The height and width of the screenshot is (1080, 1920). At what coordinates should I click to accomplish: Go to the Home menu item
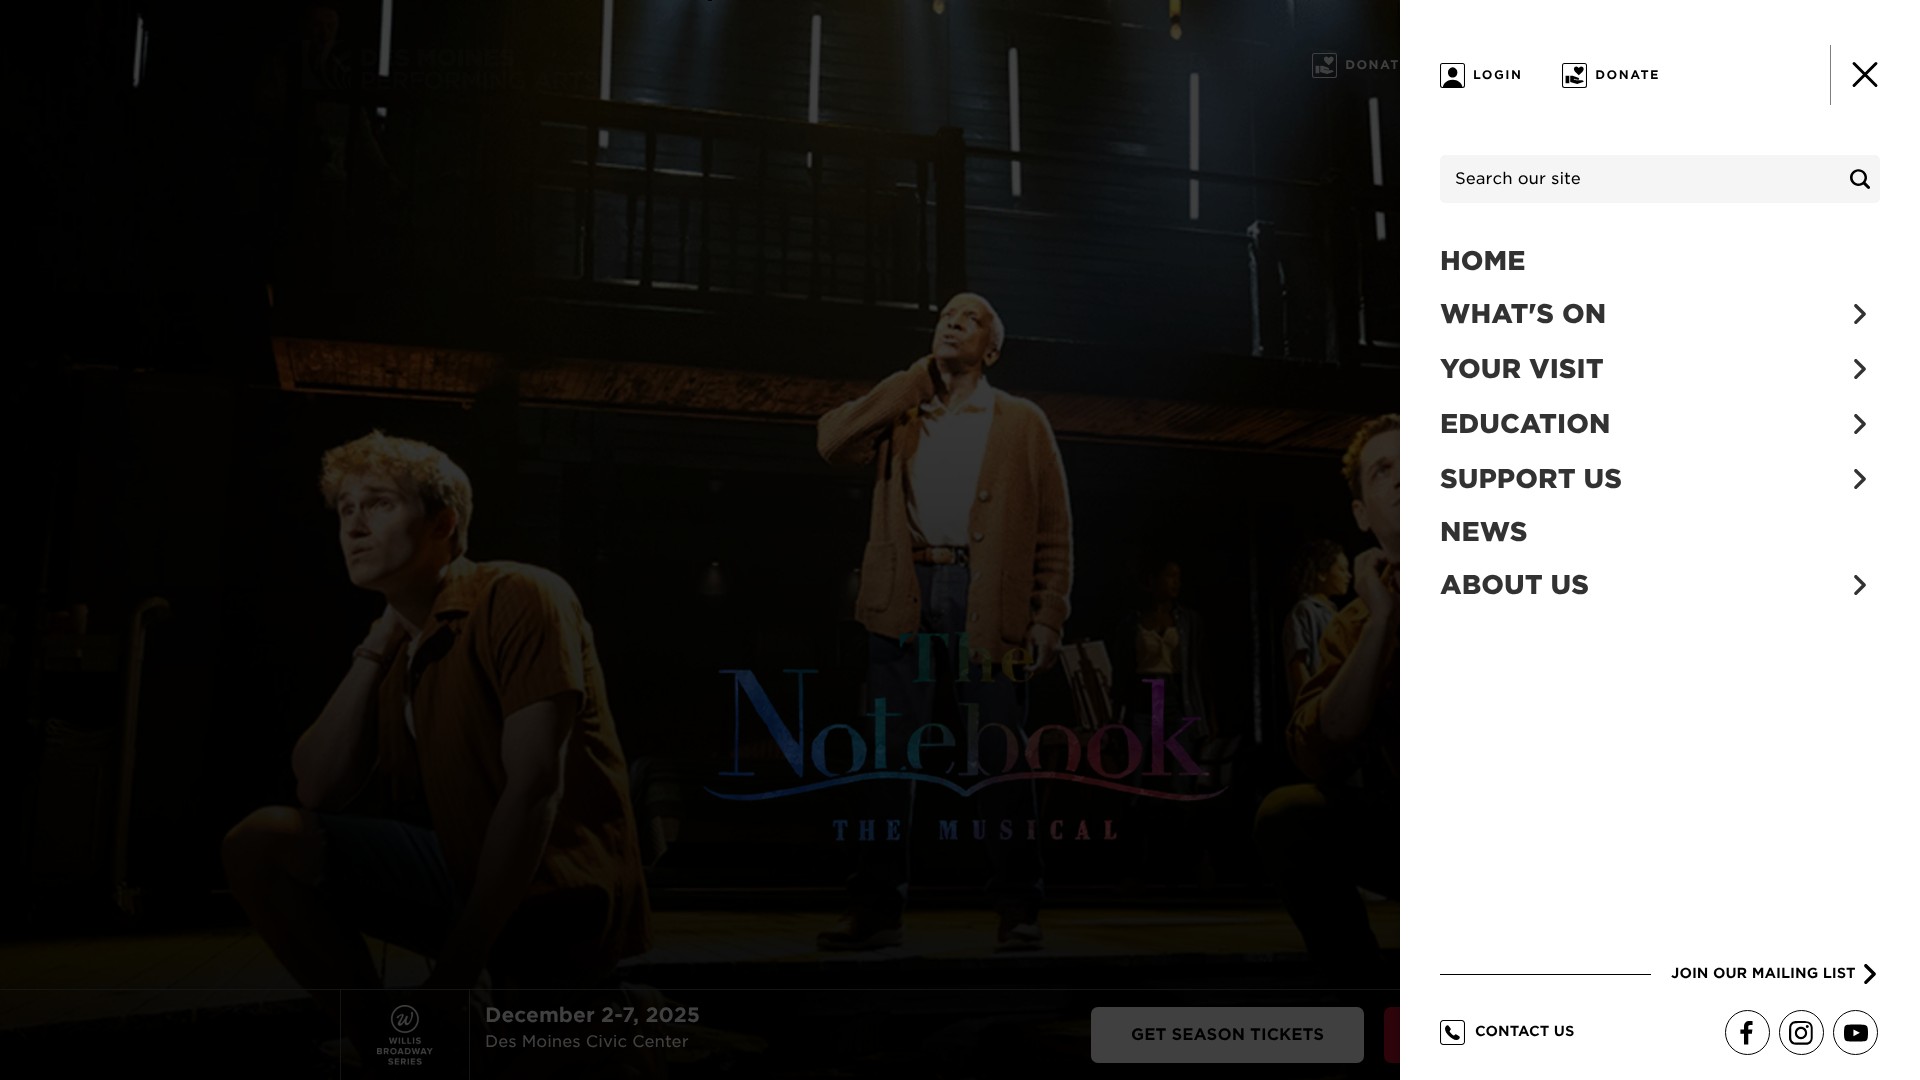pyautogui.click(x=1482, y=261)
